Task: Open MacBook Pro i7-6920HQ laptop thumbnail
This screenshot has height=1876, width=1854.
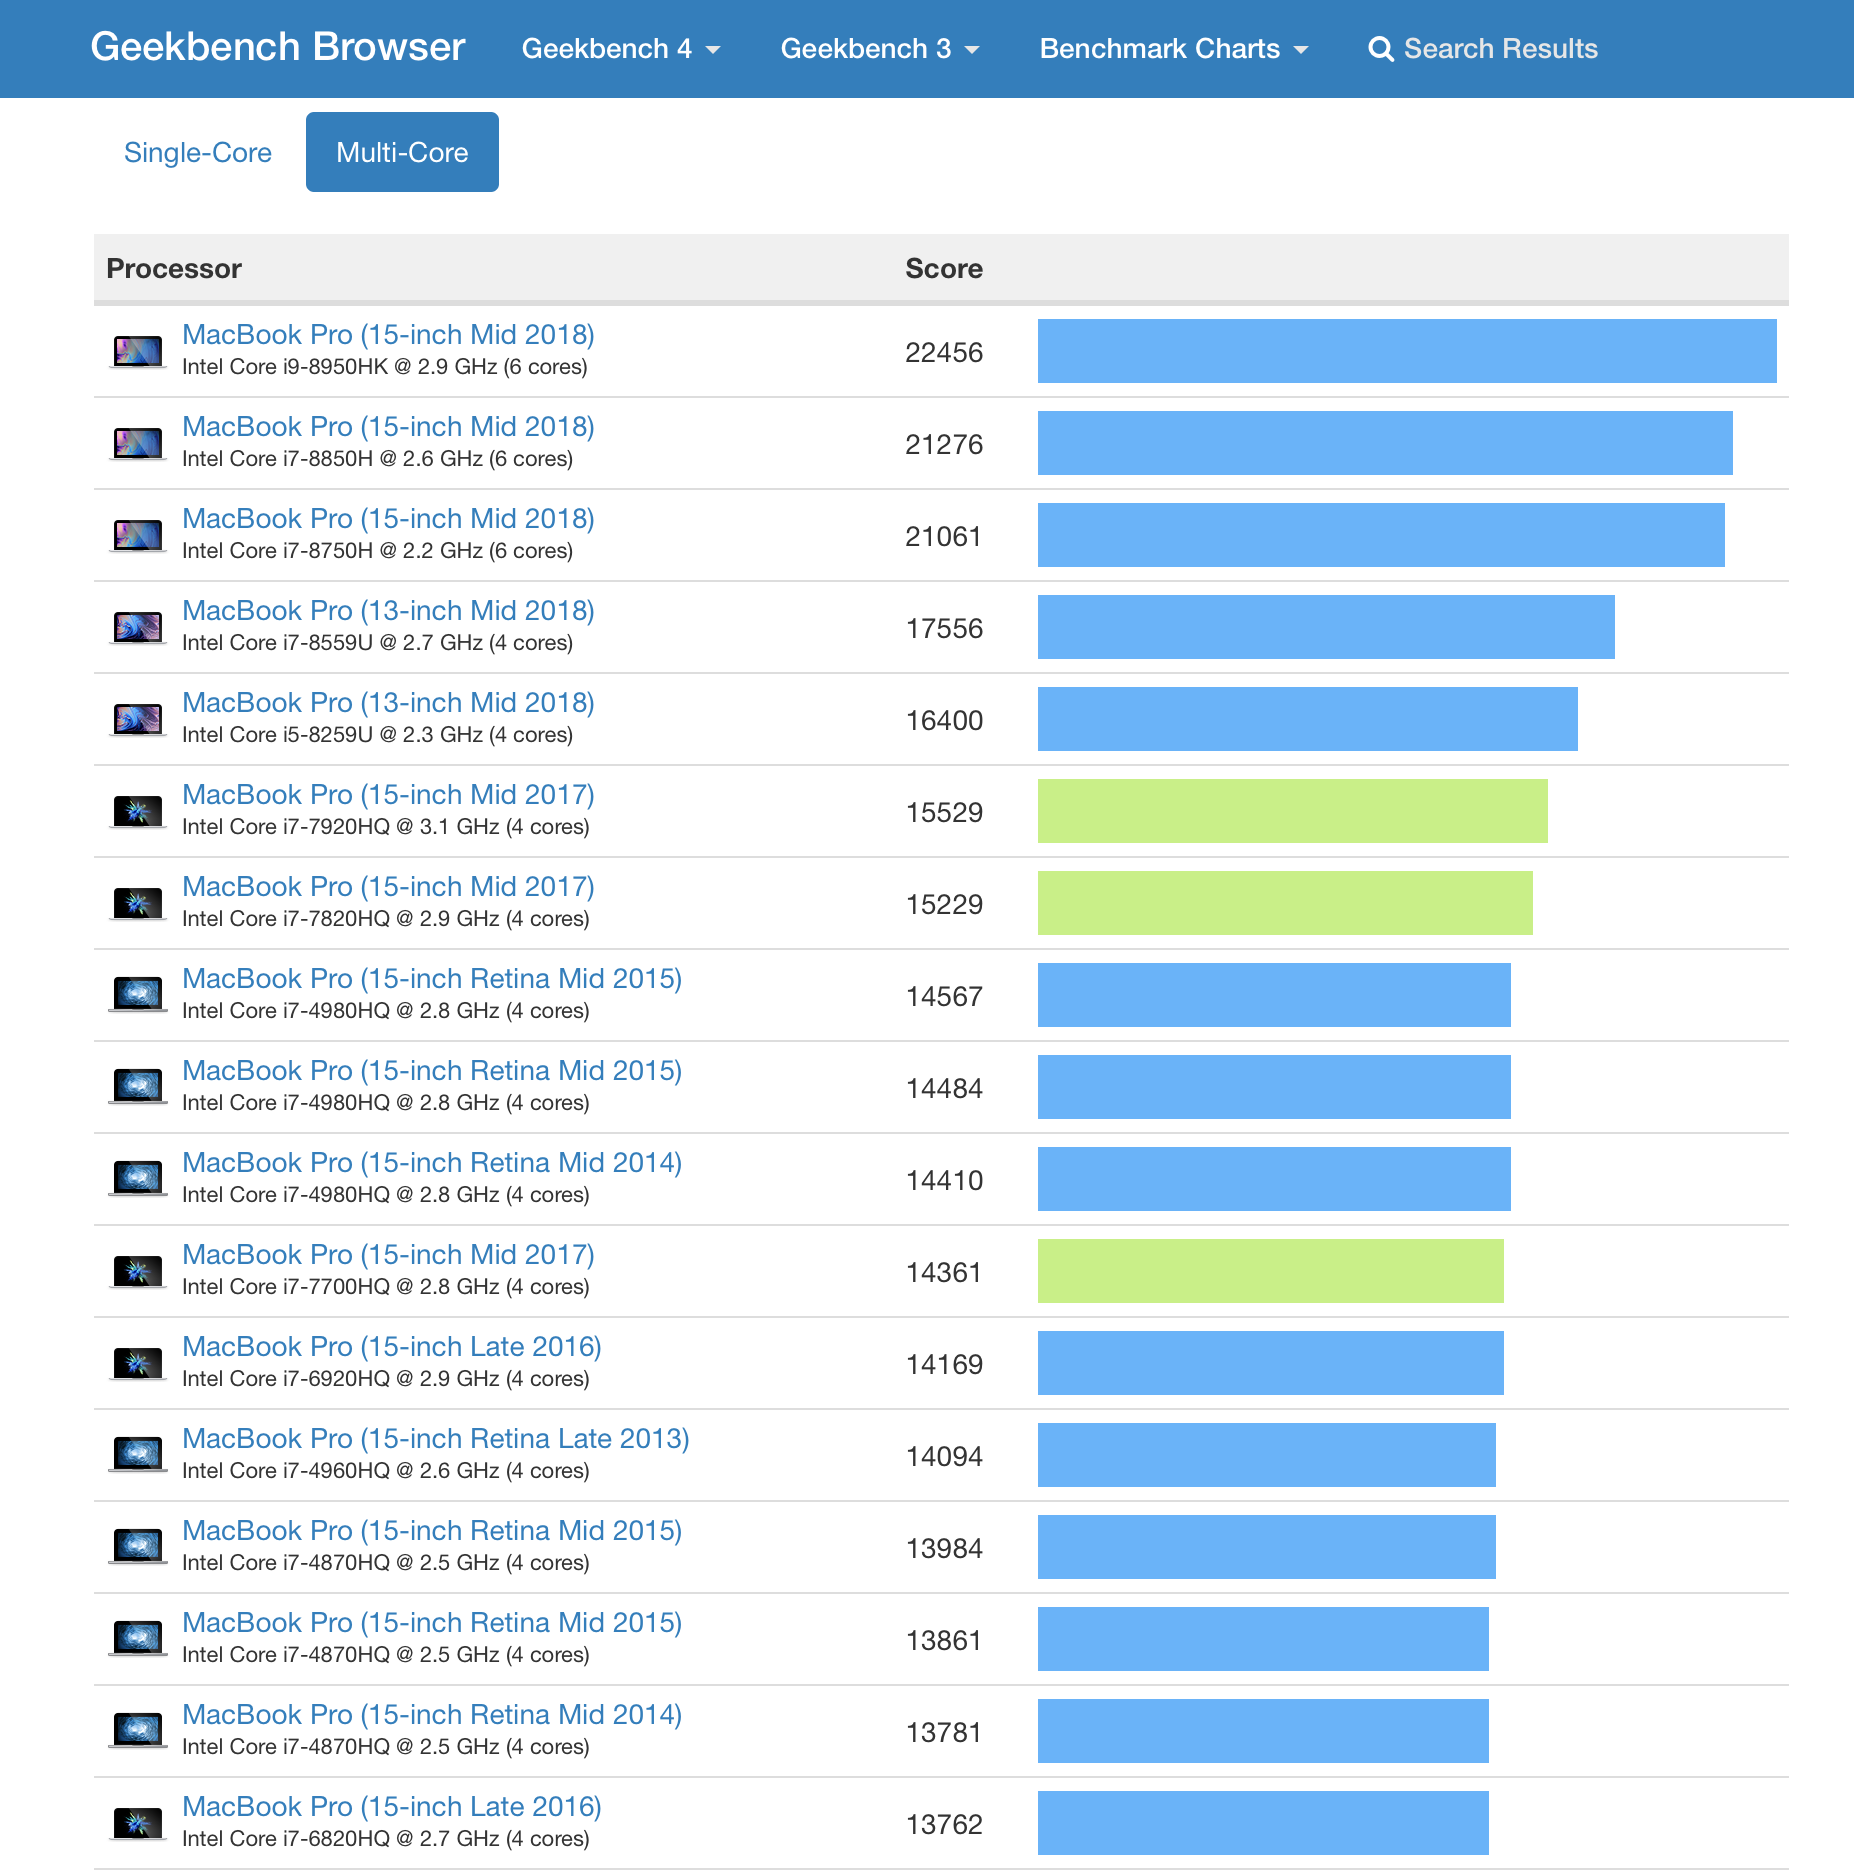Action: pos(138,1364)
